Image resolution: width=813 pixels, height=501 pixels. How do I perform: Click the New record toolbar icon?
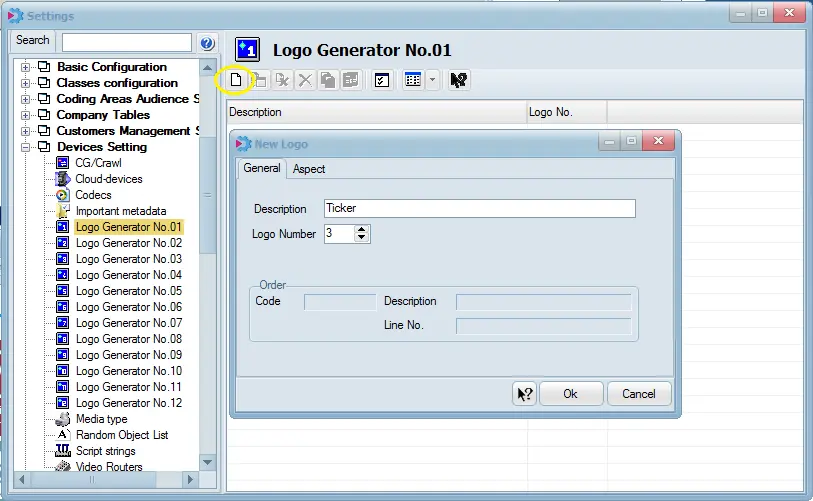[x=236, y=80]
